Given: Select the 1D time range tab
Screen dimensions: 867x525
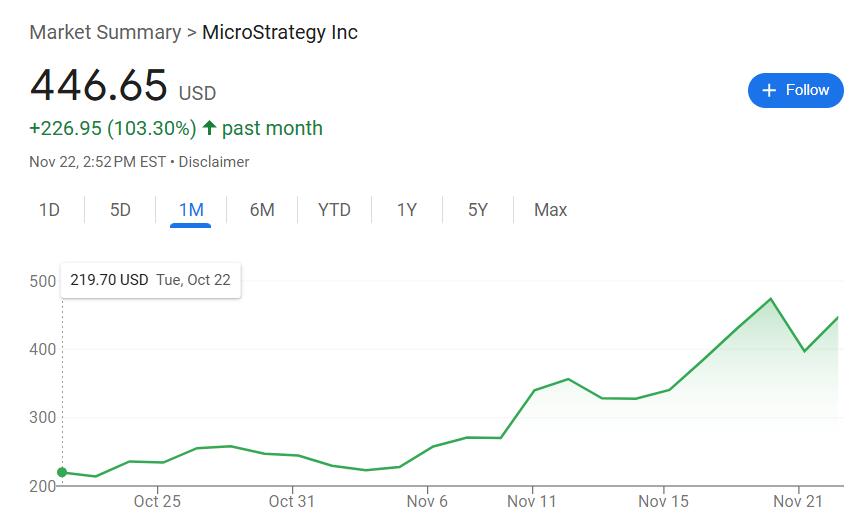Looking at the screenshot, I should point(49,210).
